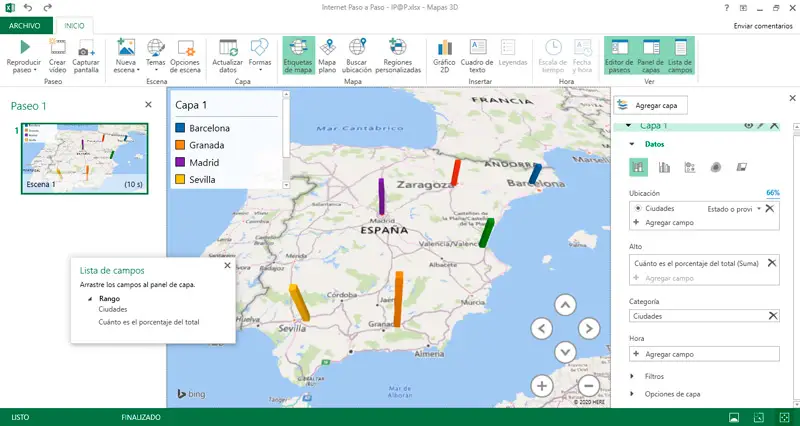Viewport: 800px width, 426px height.
Task: Click the Reproducir paseo play icon
Action: click(24, 47)
